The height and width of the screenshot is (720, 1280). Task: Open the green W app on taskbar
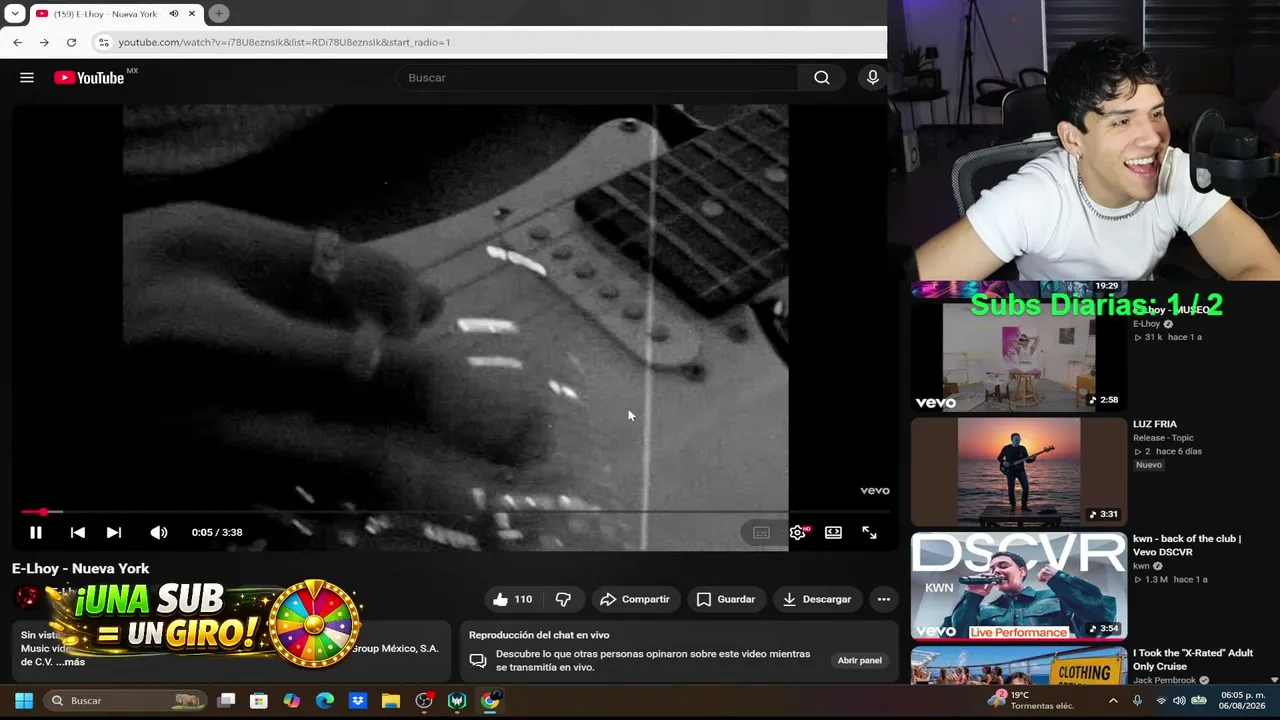coord(457,701)
